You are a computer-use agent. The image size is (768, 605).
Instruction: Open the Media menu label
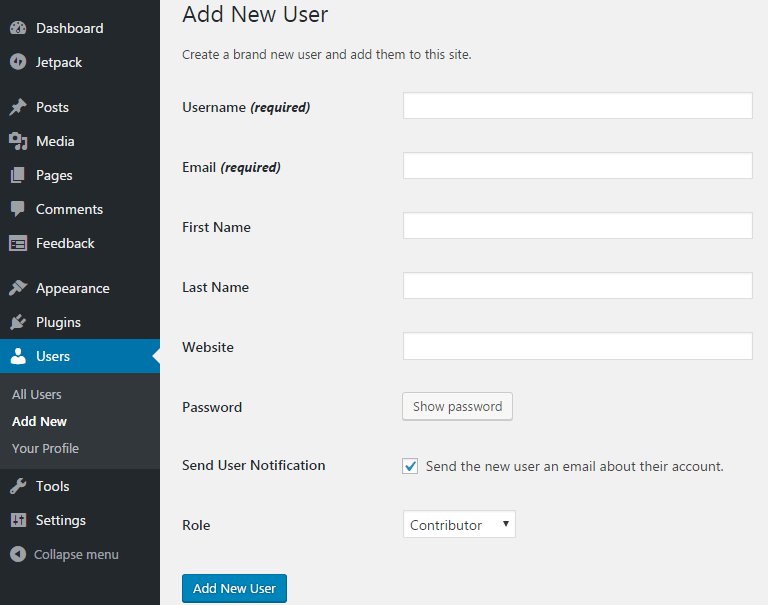click(x=55, y=141)
